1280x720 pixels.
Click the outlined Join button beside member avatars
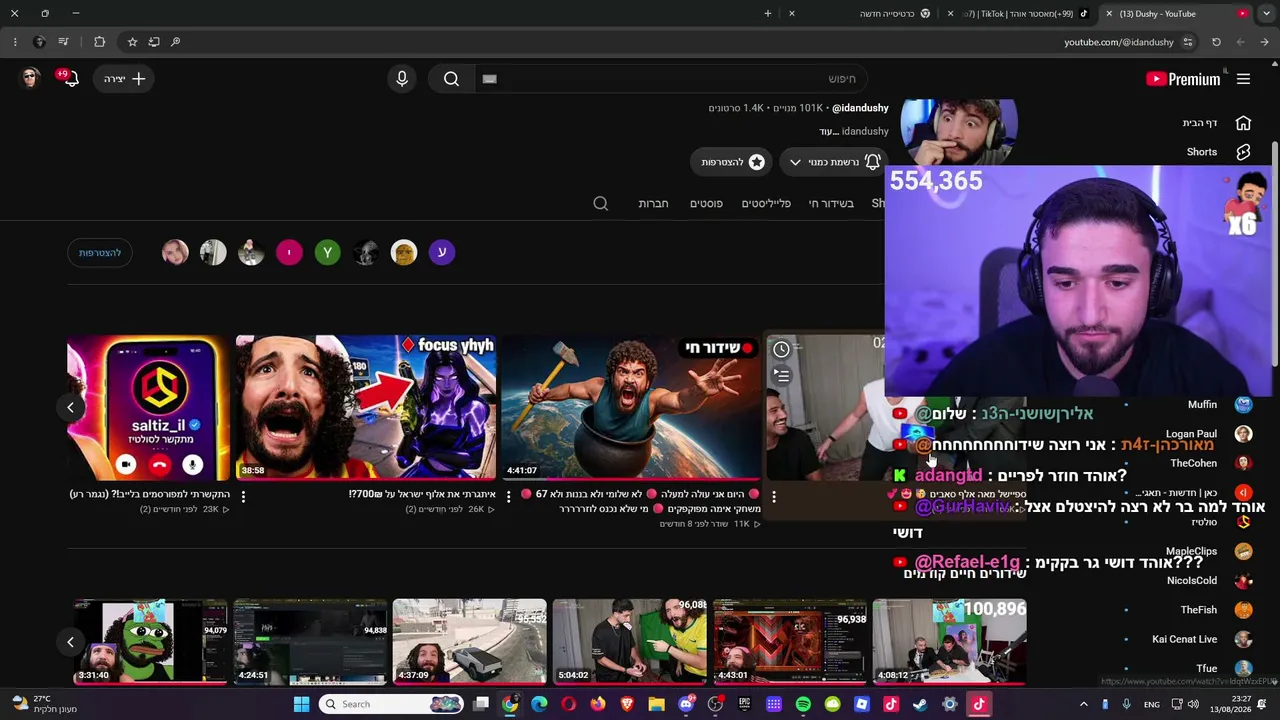(100, 253)
